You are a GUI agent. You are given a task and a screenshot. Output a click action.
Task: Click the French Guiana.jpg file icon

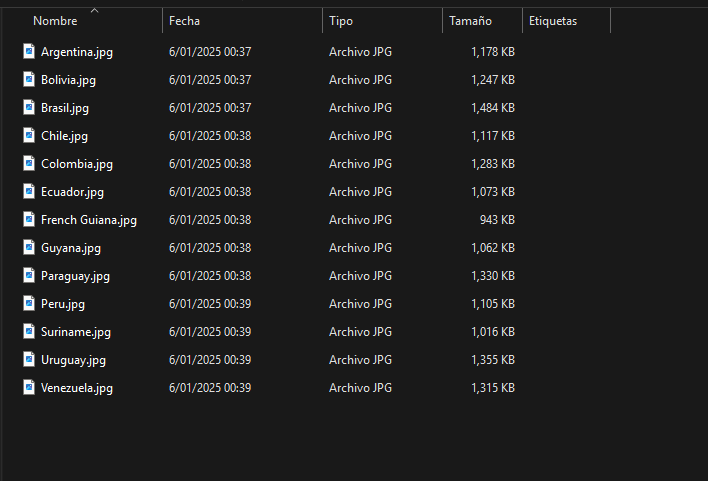point(29,219)
